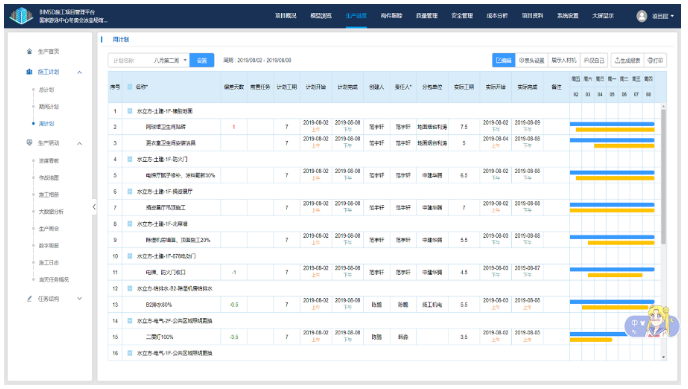Open 总计划 in the sidebar
The image size is (688, 389).
tap(47, 89)
